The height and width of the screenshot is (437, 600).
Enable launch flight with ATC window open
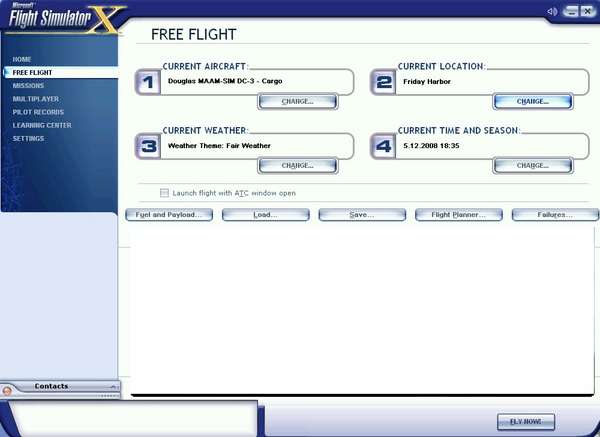[164, 193]
